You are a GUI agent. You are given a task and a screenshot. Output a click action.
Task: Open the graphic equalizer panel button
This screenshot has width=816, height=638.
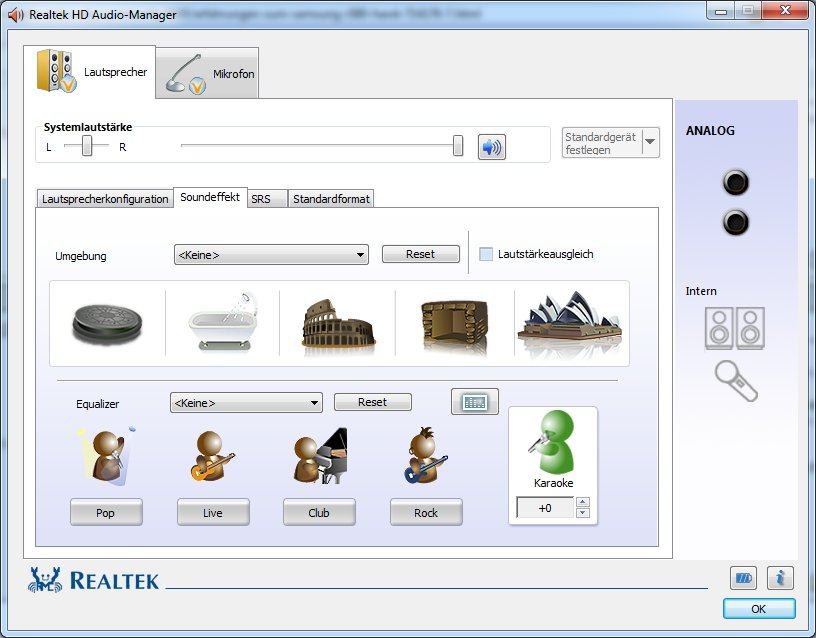click(x=475, y=402)
